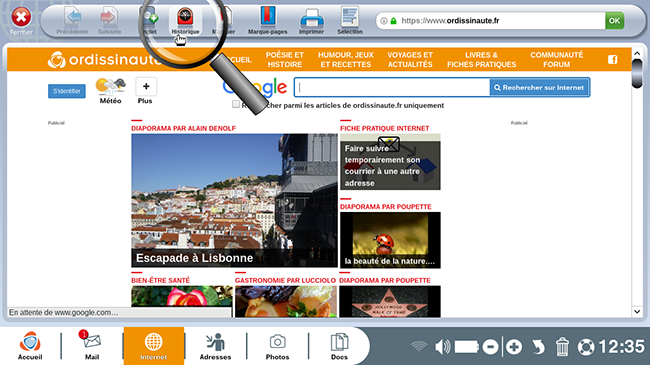Viewport: 650px width, 365px height.
Task: Click the scrollbar up arrow
Action: tap(637, 54)
